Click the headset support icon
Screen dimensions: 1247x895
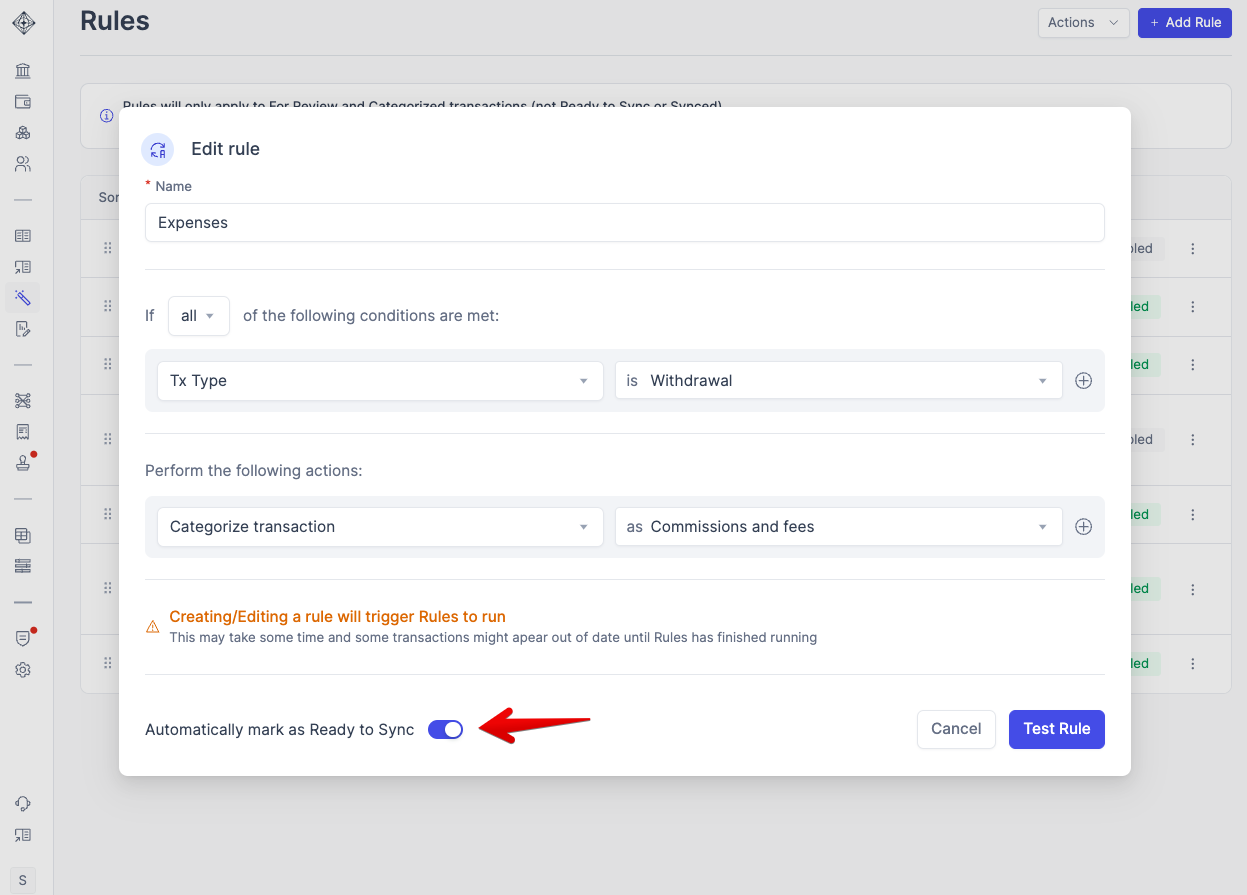click(23, 804)
